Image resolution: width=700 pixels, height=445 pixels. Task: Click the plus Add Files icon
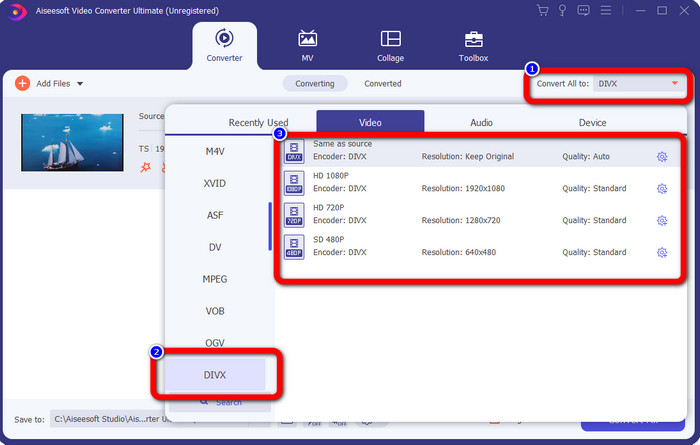pyautogui.click(x=22, y=84)
